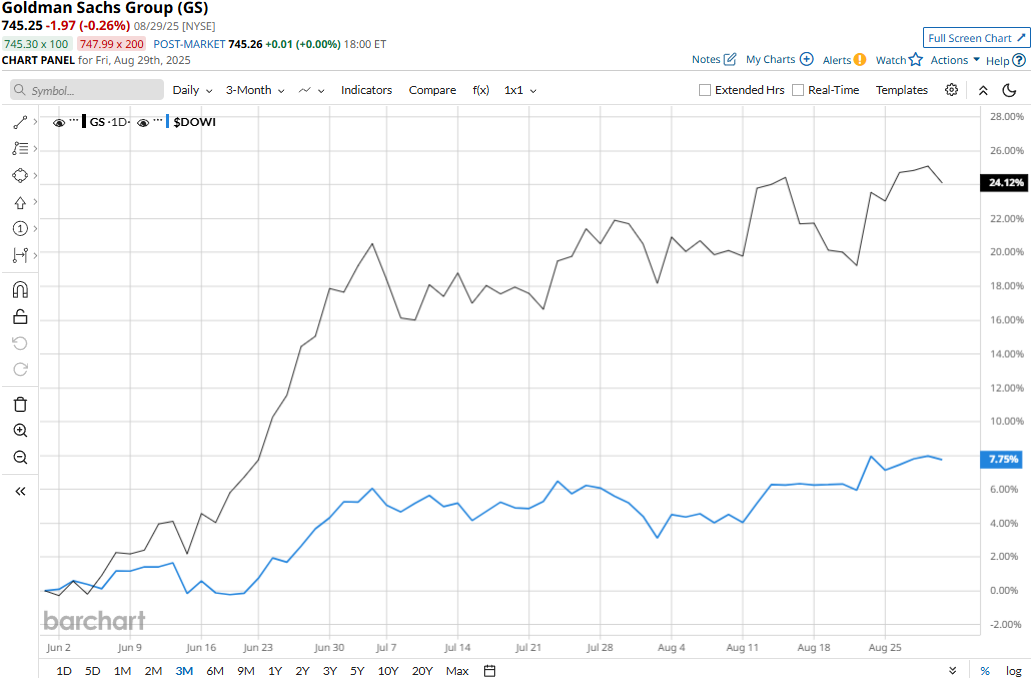Open Notes for this chart

coord(714,59)
